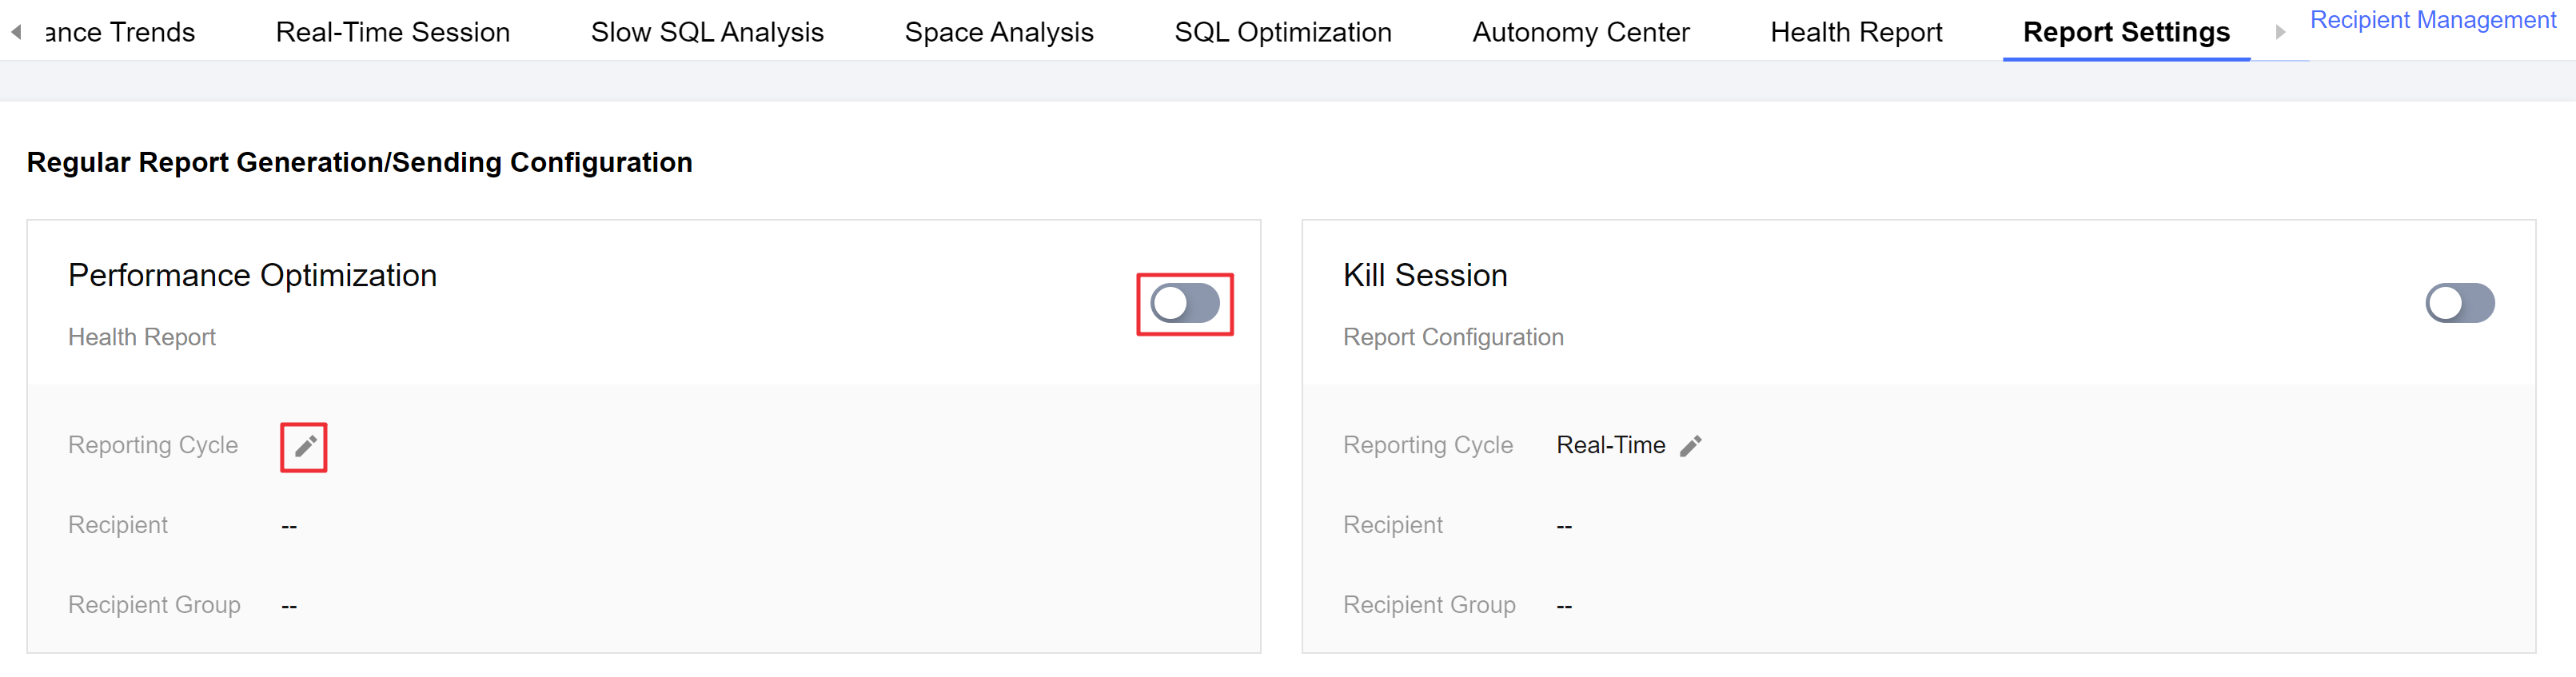Screen dimensions: 2576x677
Task: Open the Autonomy Center tab
Action: click(1580, 33)
